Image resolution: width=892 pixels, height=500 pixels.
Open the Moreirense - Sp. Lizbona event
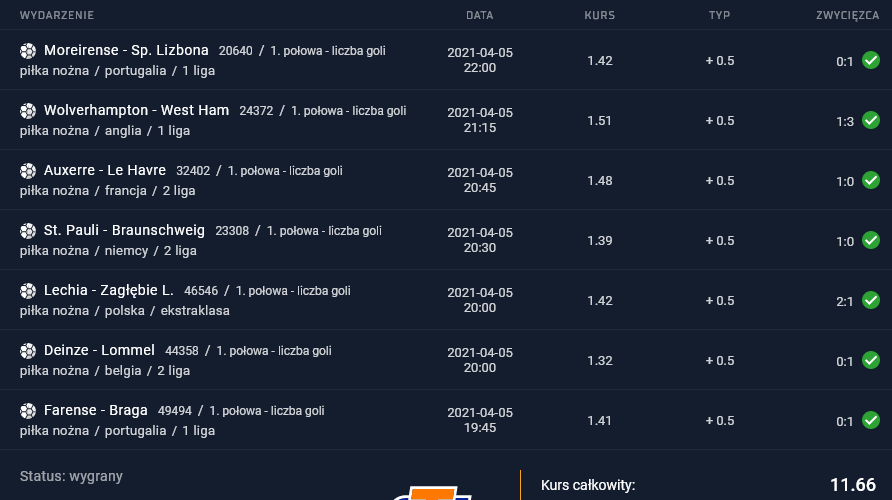pos(126,51)
